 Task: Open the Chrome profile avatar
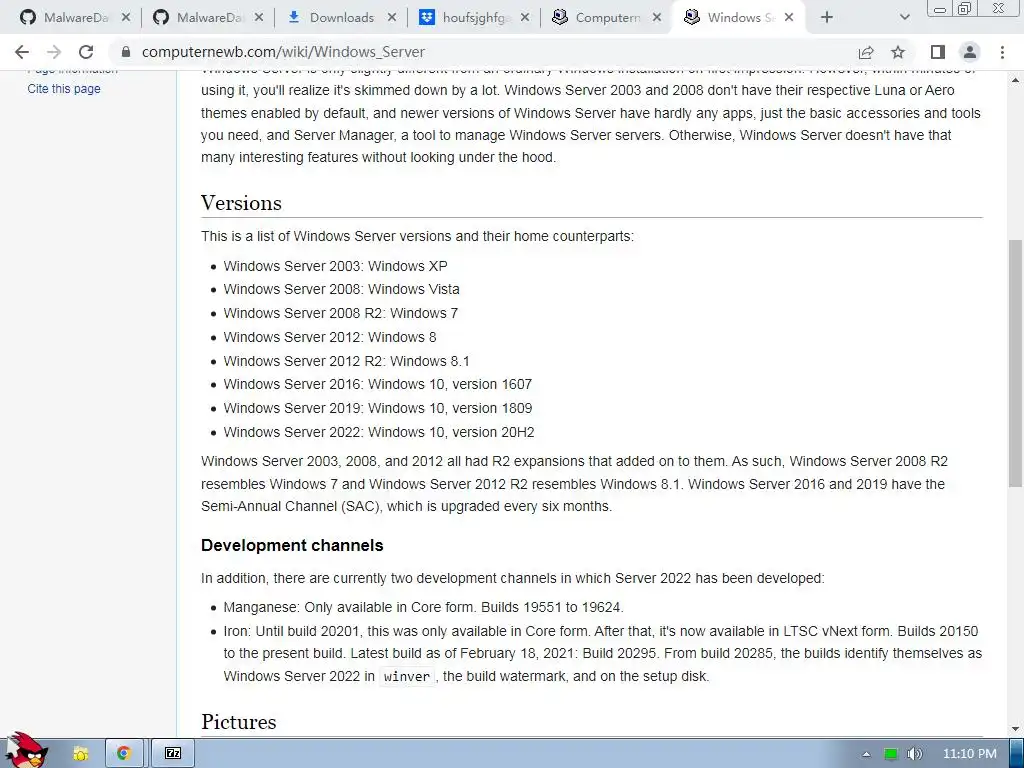click(x=970, y=52)
